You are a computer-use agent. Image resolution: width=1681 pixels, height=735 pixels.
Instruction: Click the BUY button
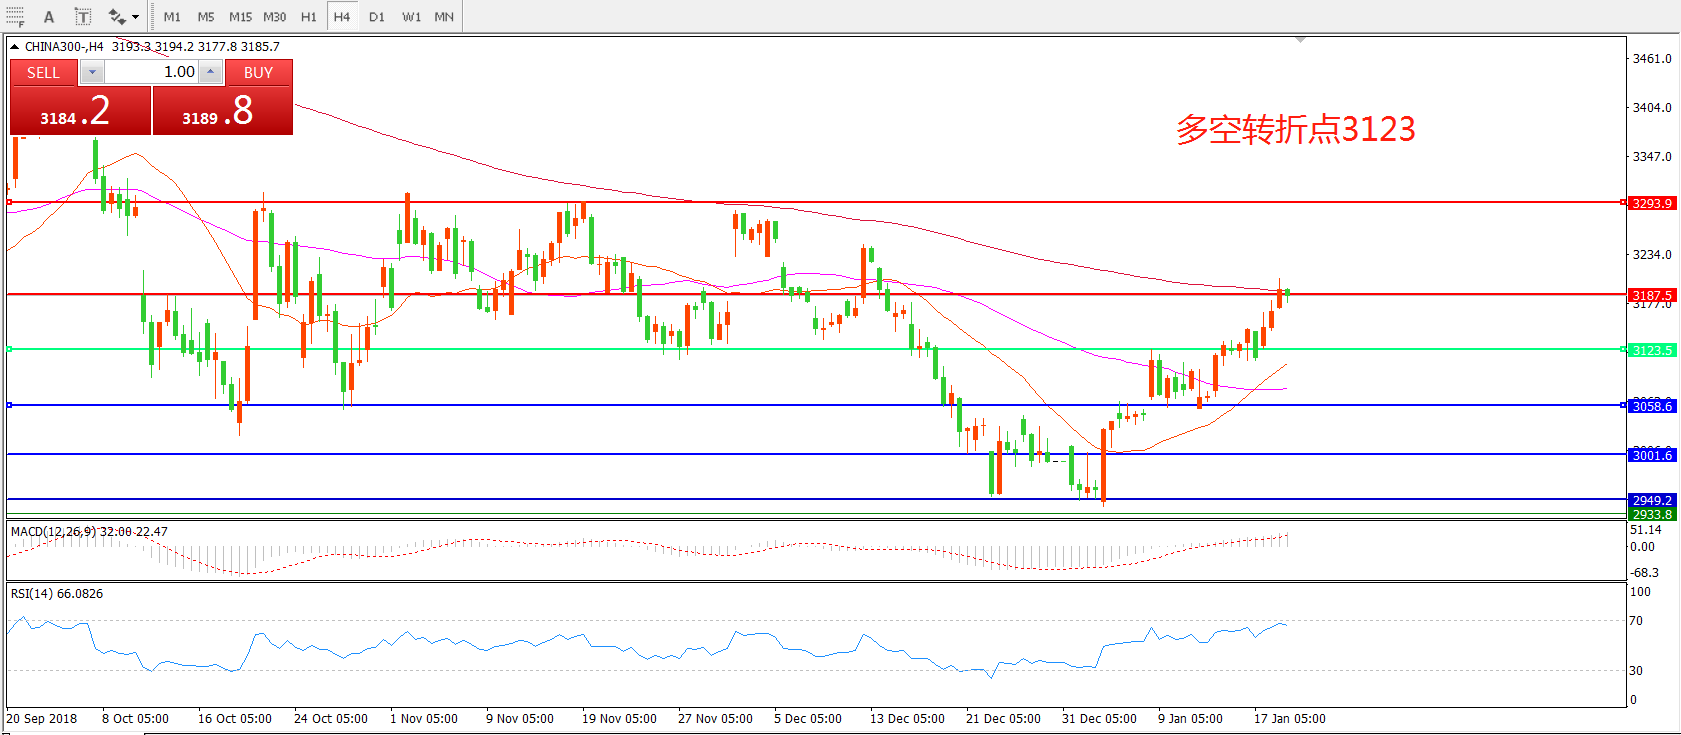point(258,72)
